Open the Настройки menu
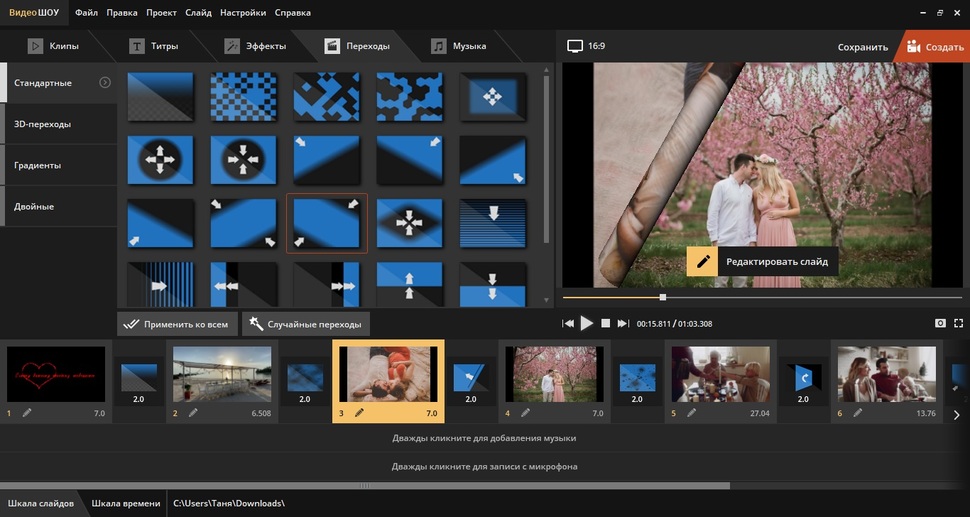Viewport: 970px width, 517px height. [243, 12]
